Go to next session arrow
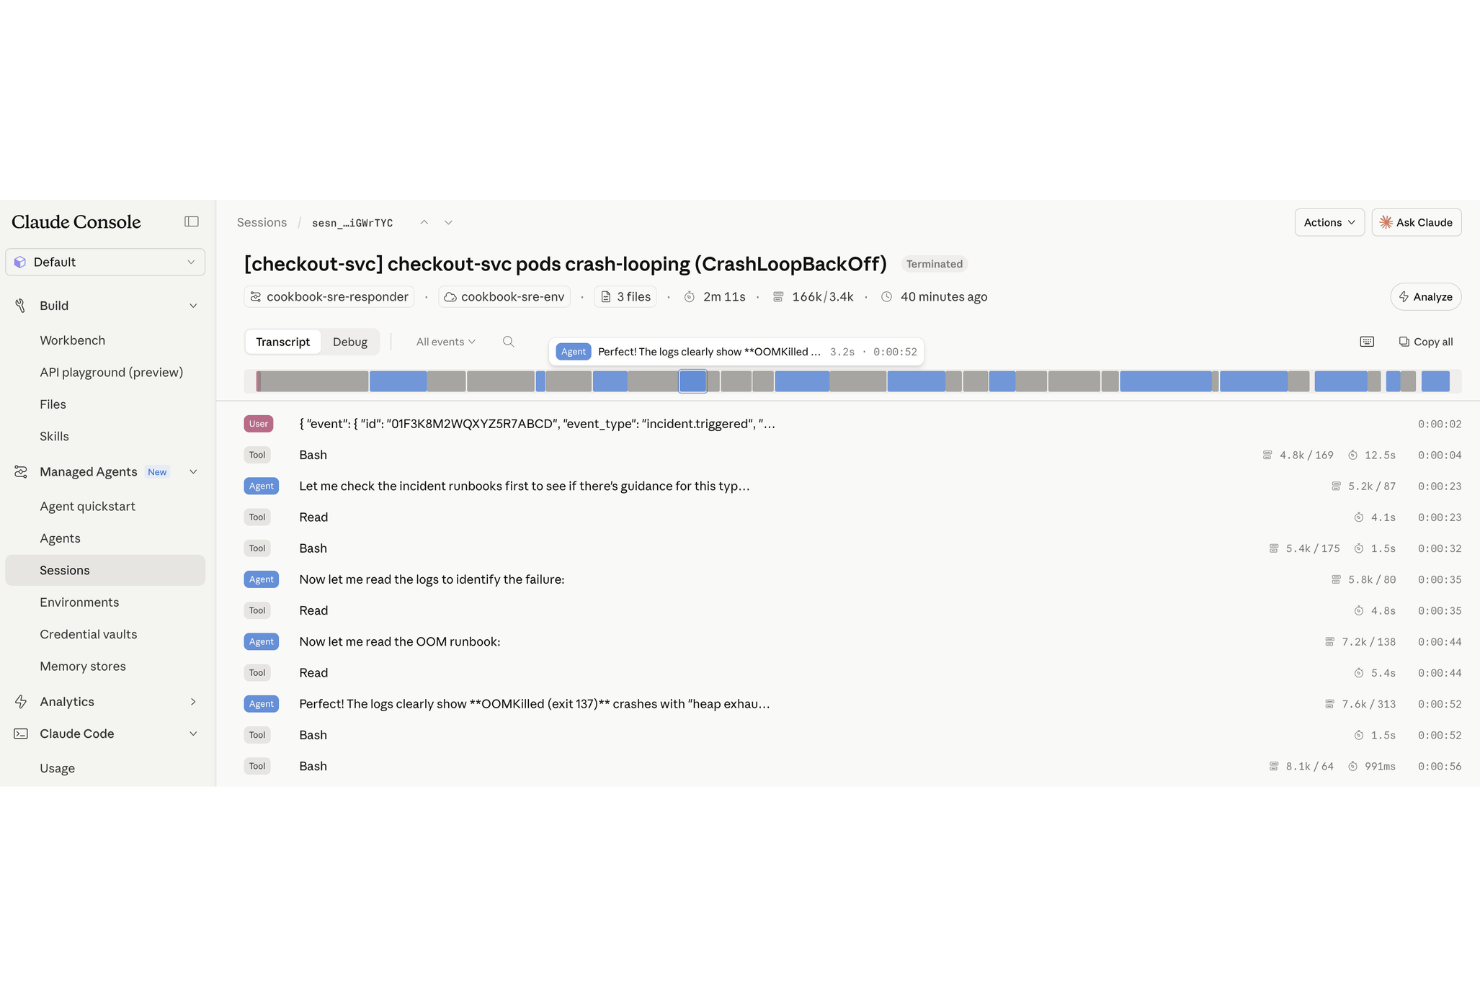1480x987 pixels. pos(448,223)
